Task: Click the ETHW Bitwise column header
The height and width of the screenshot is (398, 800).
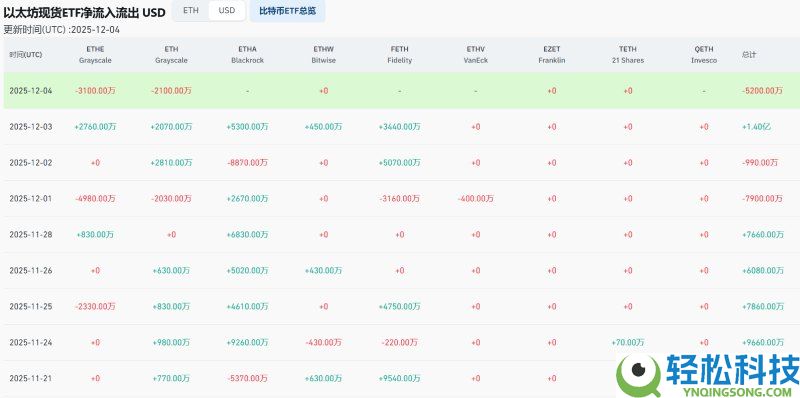Action: [323, 55]
